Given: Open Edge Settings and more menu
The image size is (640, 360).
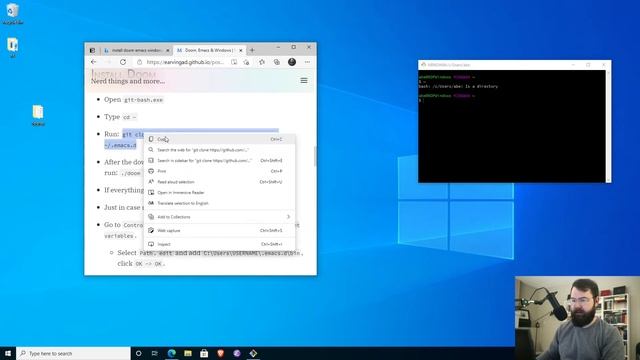Looking at the screenshot, I should [x=307, y=62].
